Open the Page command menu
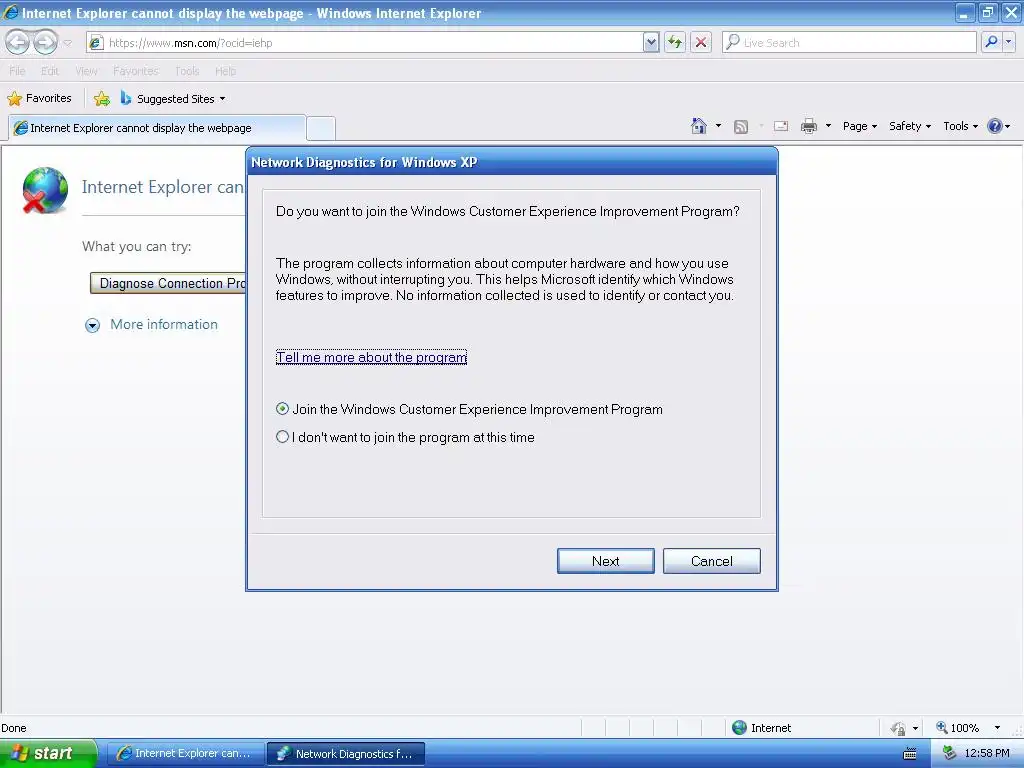This screenshot has width=1024, height=768. (x=859, y=126)
